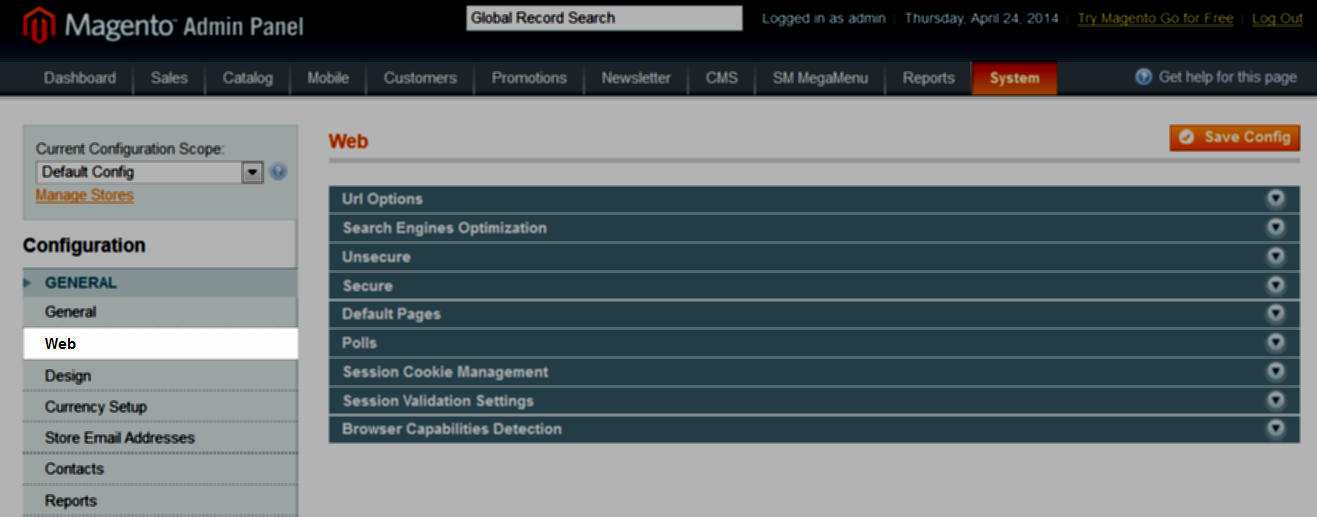Open the Customers menu
This screenshot has width=1317, height=517.
(420, 78)
